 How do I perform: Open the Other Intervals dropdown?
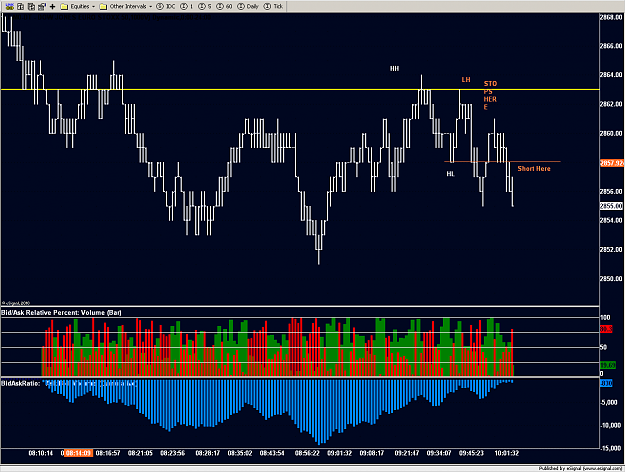tap(126, 6)
